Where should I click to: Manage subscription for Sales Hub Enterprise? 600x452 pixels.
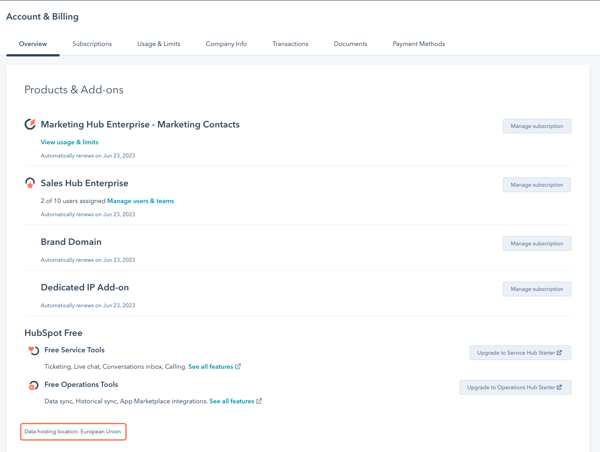[537, 184]
